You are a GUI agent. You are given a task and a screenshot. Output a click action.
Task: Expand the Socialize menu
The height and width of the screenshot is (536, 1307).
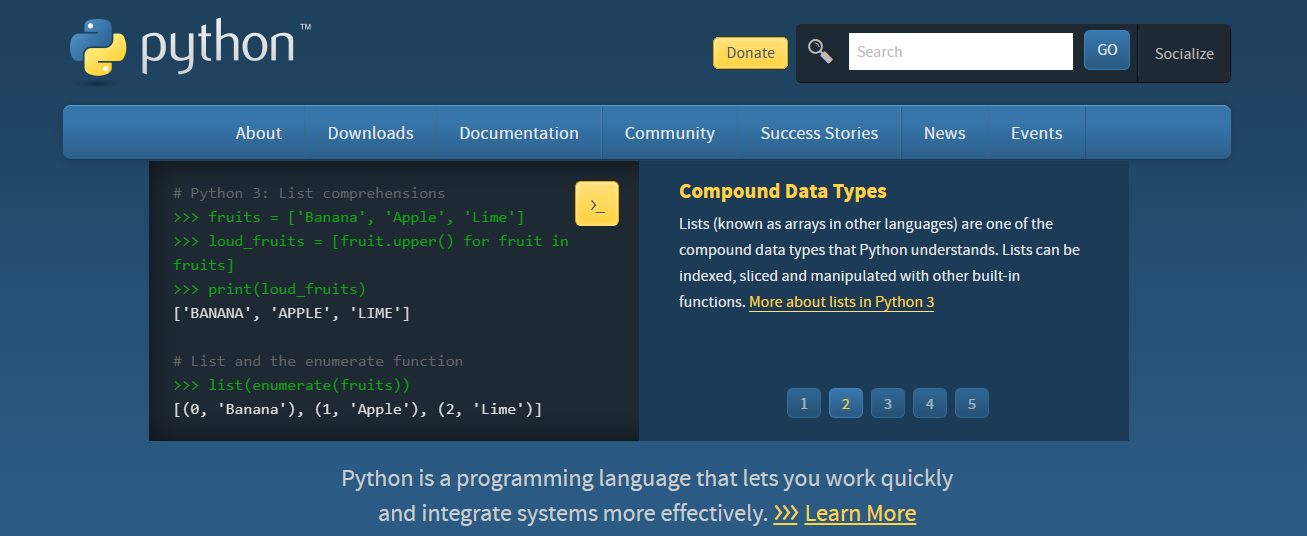(1184, 53)
